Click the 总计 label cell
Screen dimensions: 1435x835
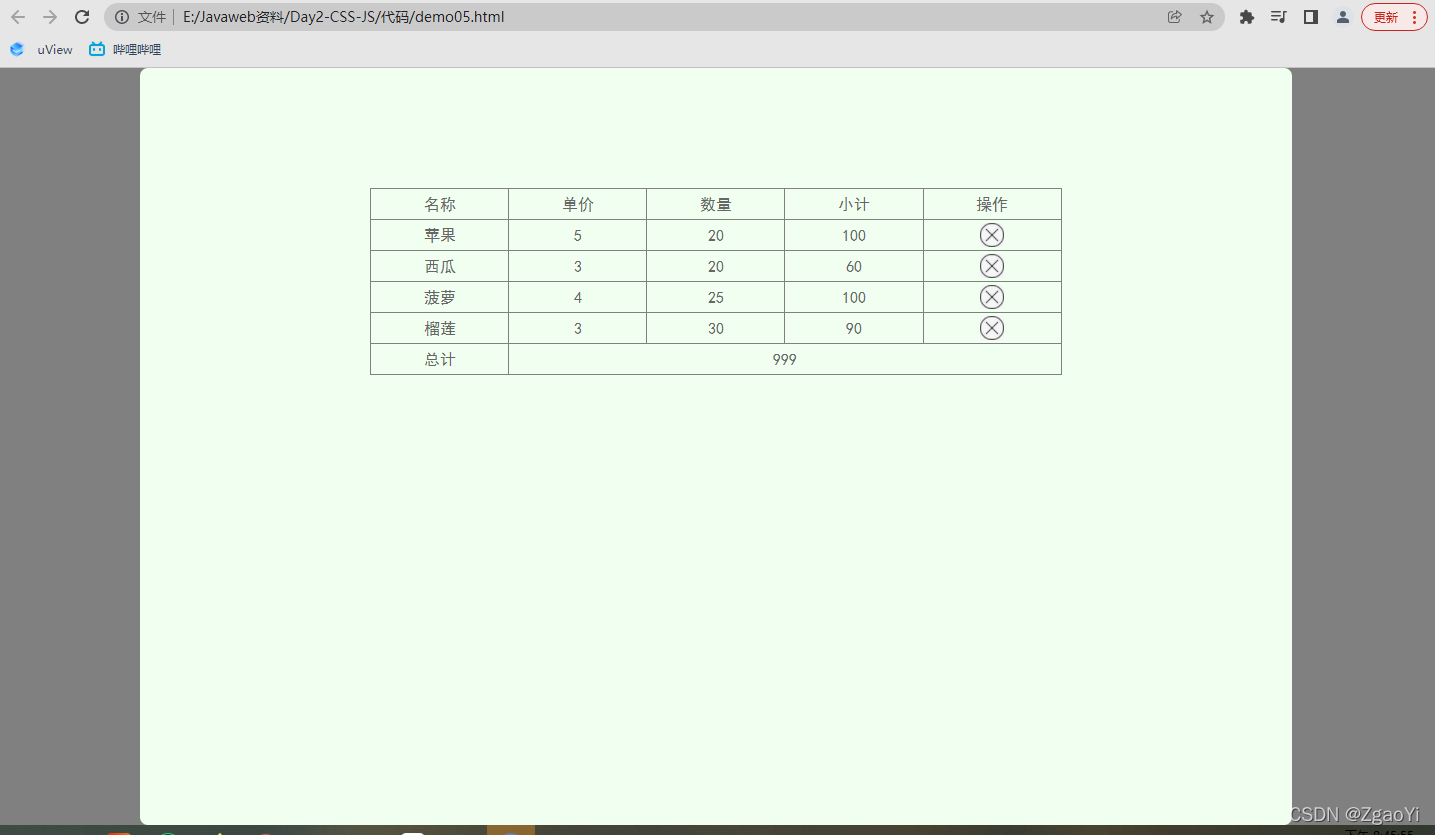[439, 359]
